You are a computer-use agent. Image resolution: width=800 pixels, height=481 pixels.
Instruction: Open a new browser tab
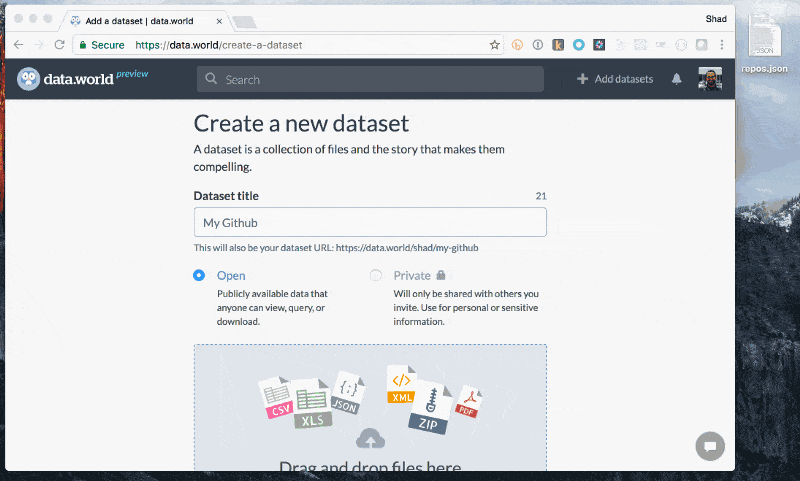pyautogui.click(x=245, y=21)
